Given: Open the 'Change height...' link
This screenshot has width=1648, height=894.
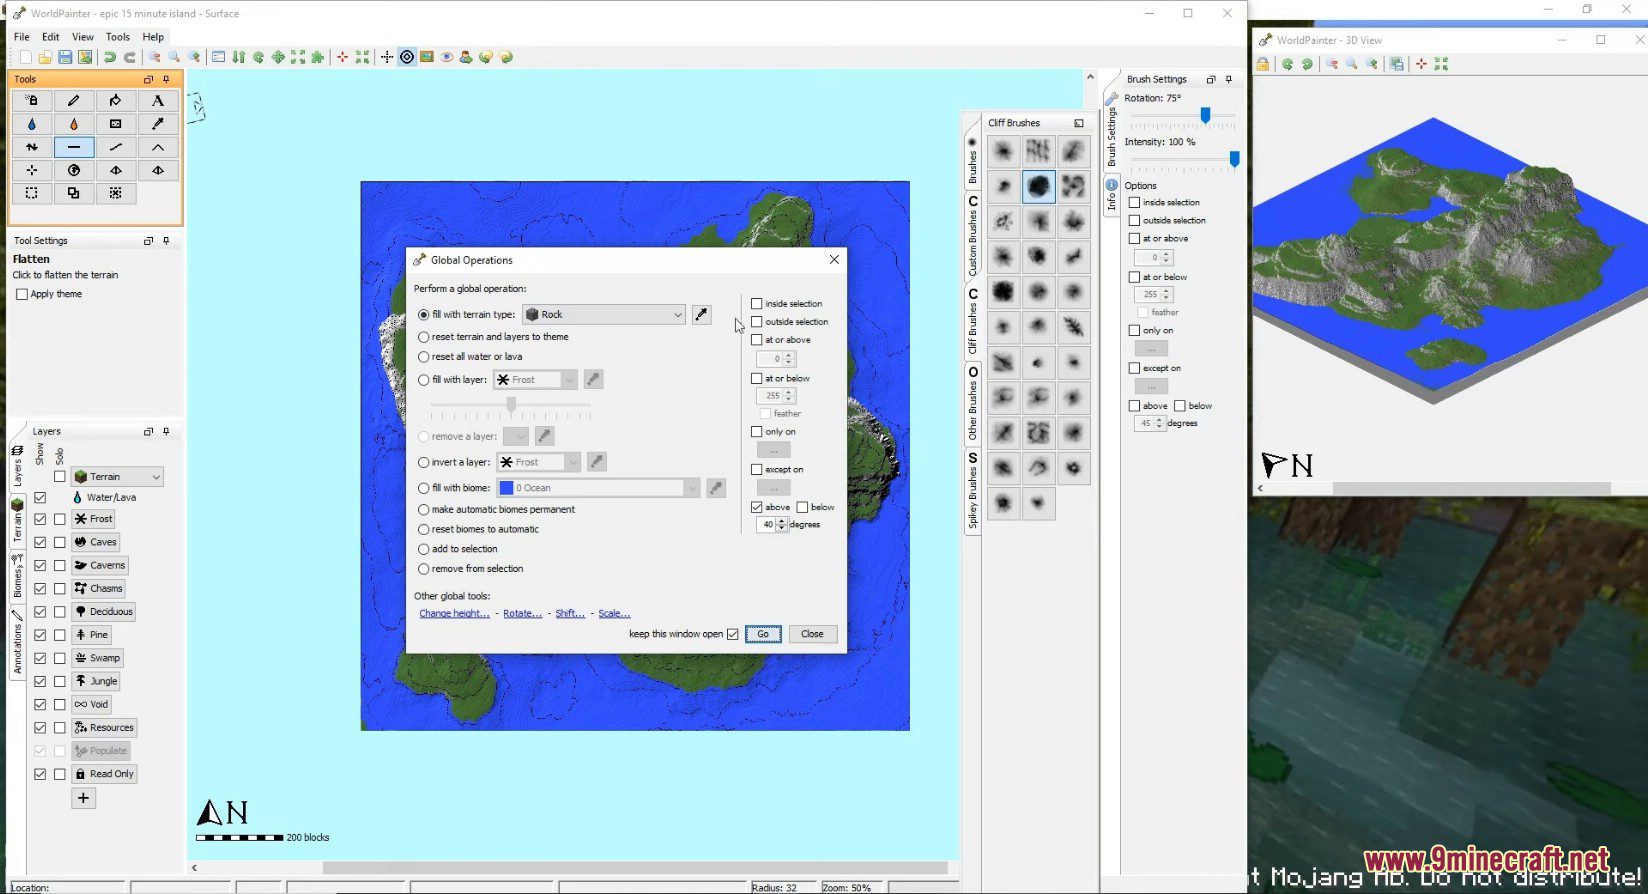Looking at the screenshot, I should point(455,614).
